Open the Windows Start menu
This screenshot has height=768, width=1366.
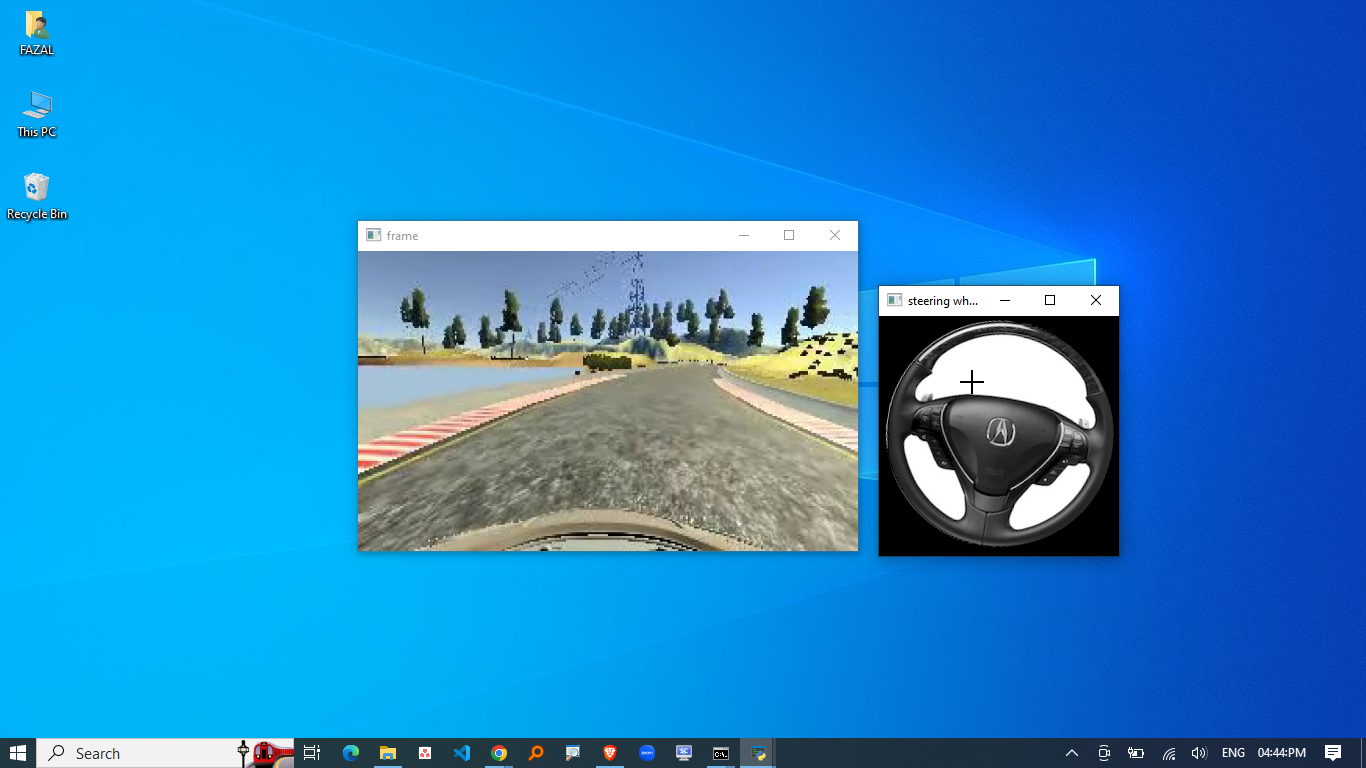[18, 753]
